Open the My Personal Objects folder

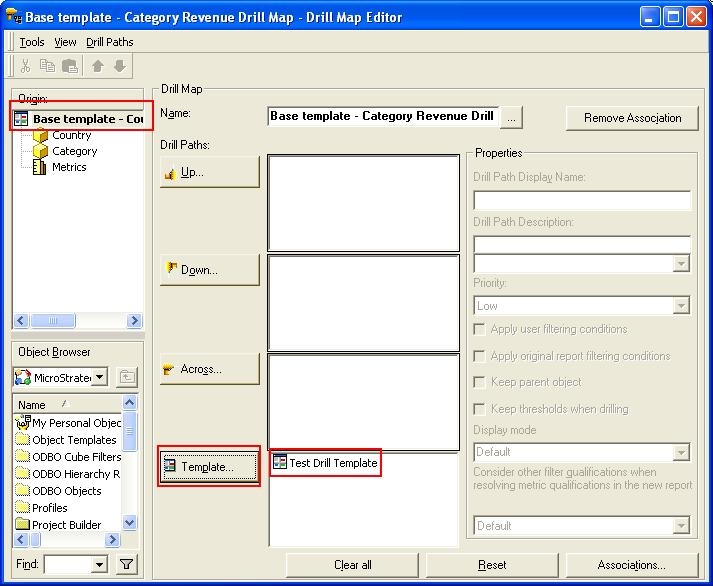click(x=68, y=423)
